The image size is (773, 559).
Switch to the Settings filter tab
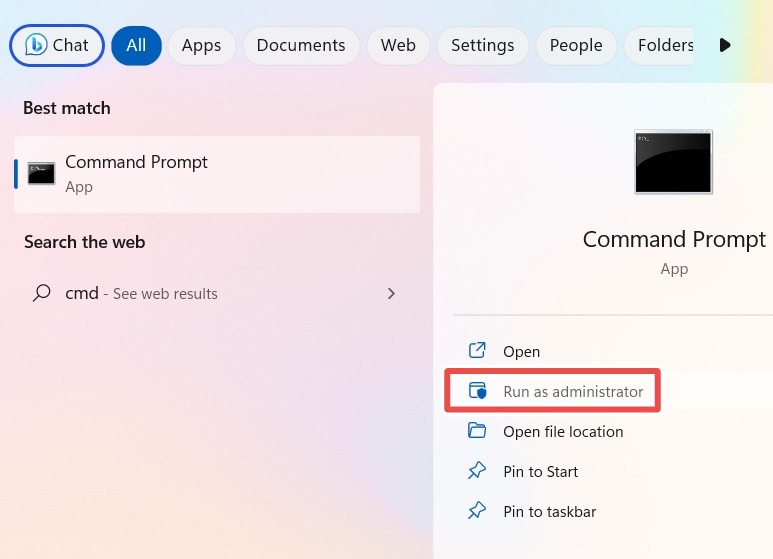coord(483,45)
